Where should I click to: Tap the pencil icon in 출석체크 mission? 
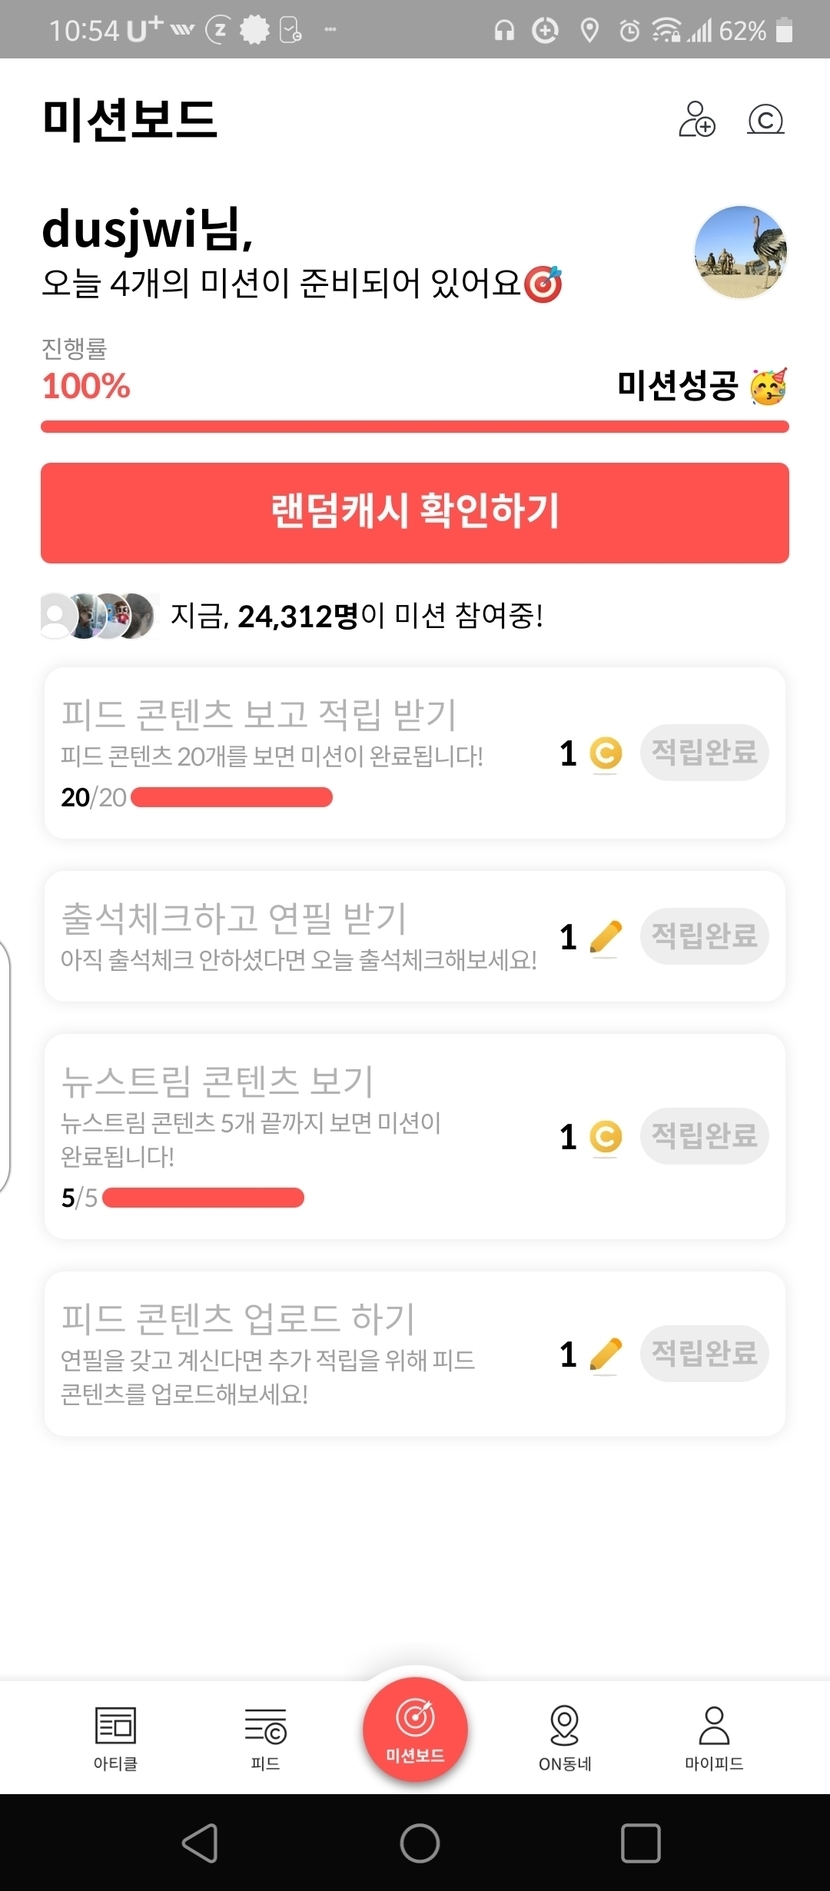[606, 937]
